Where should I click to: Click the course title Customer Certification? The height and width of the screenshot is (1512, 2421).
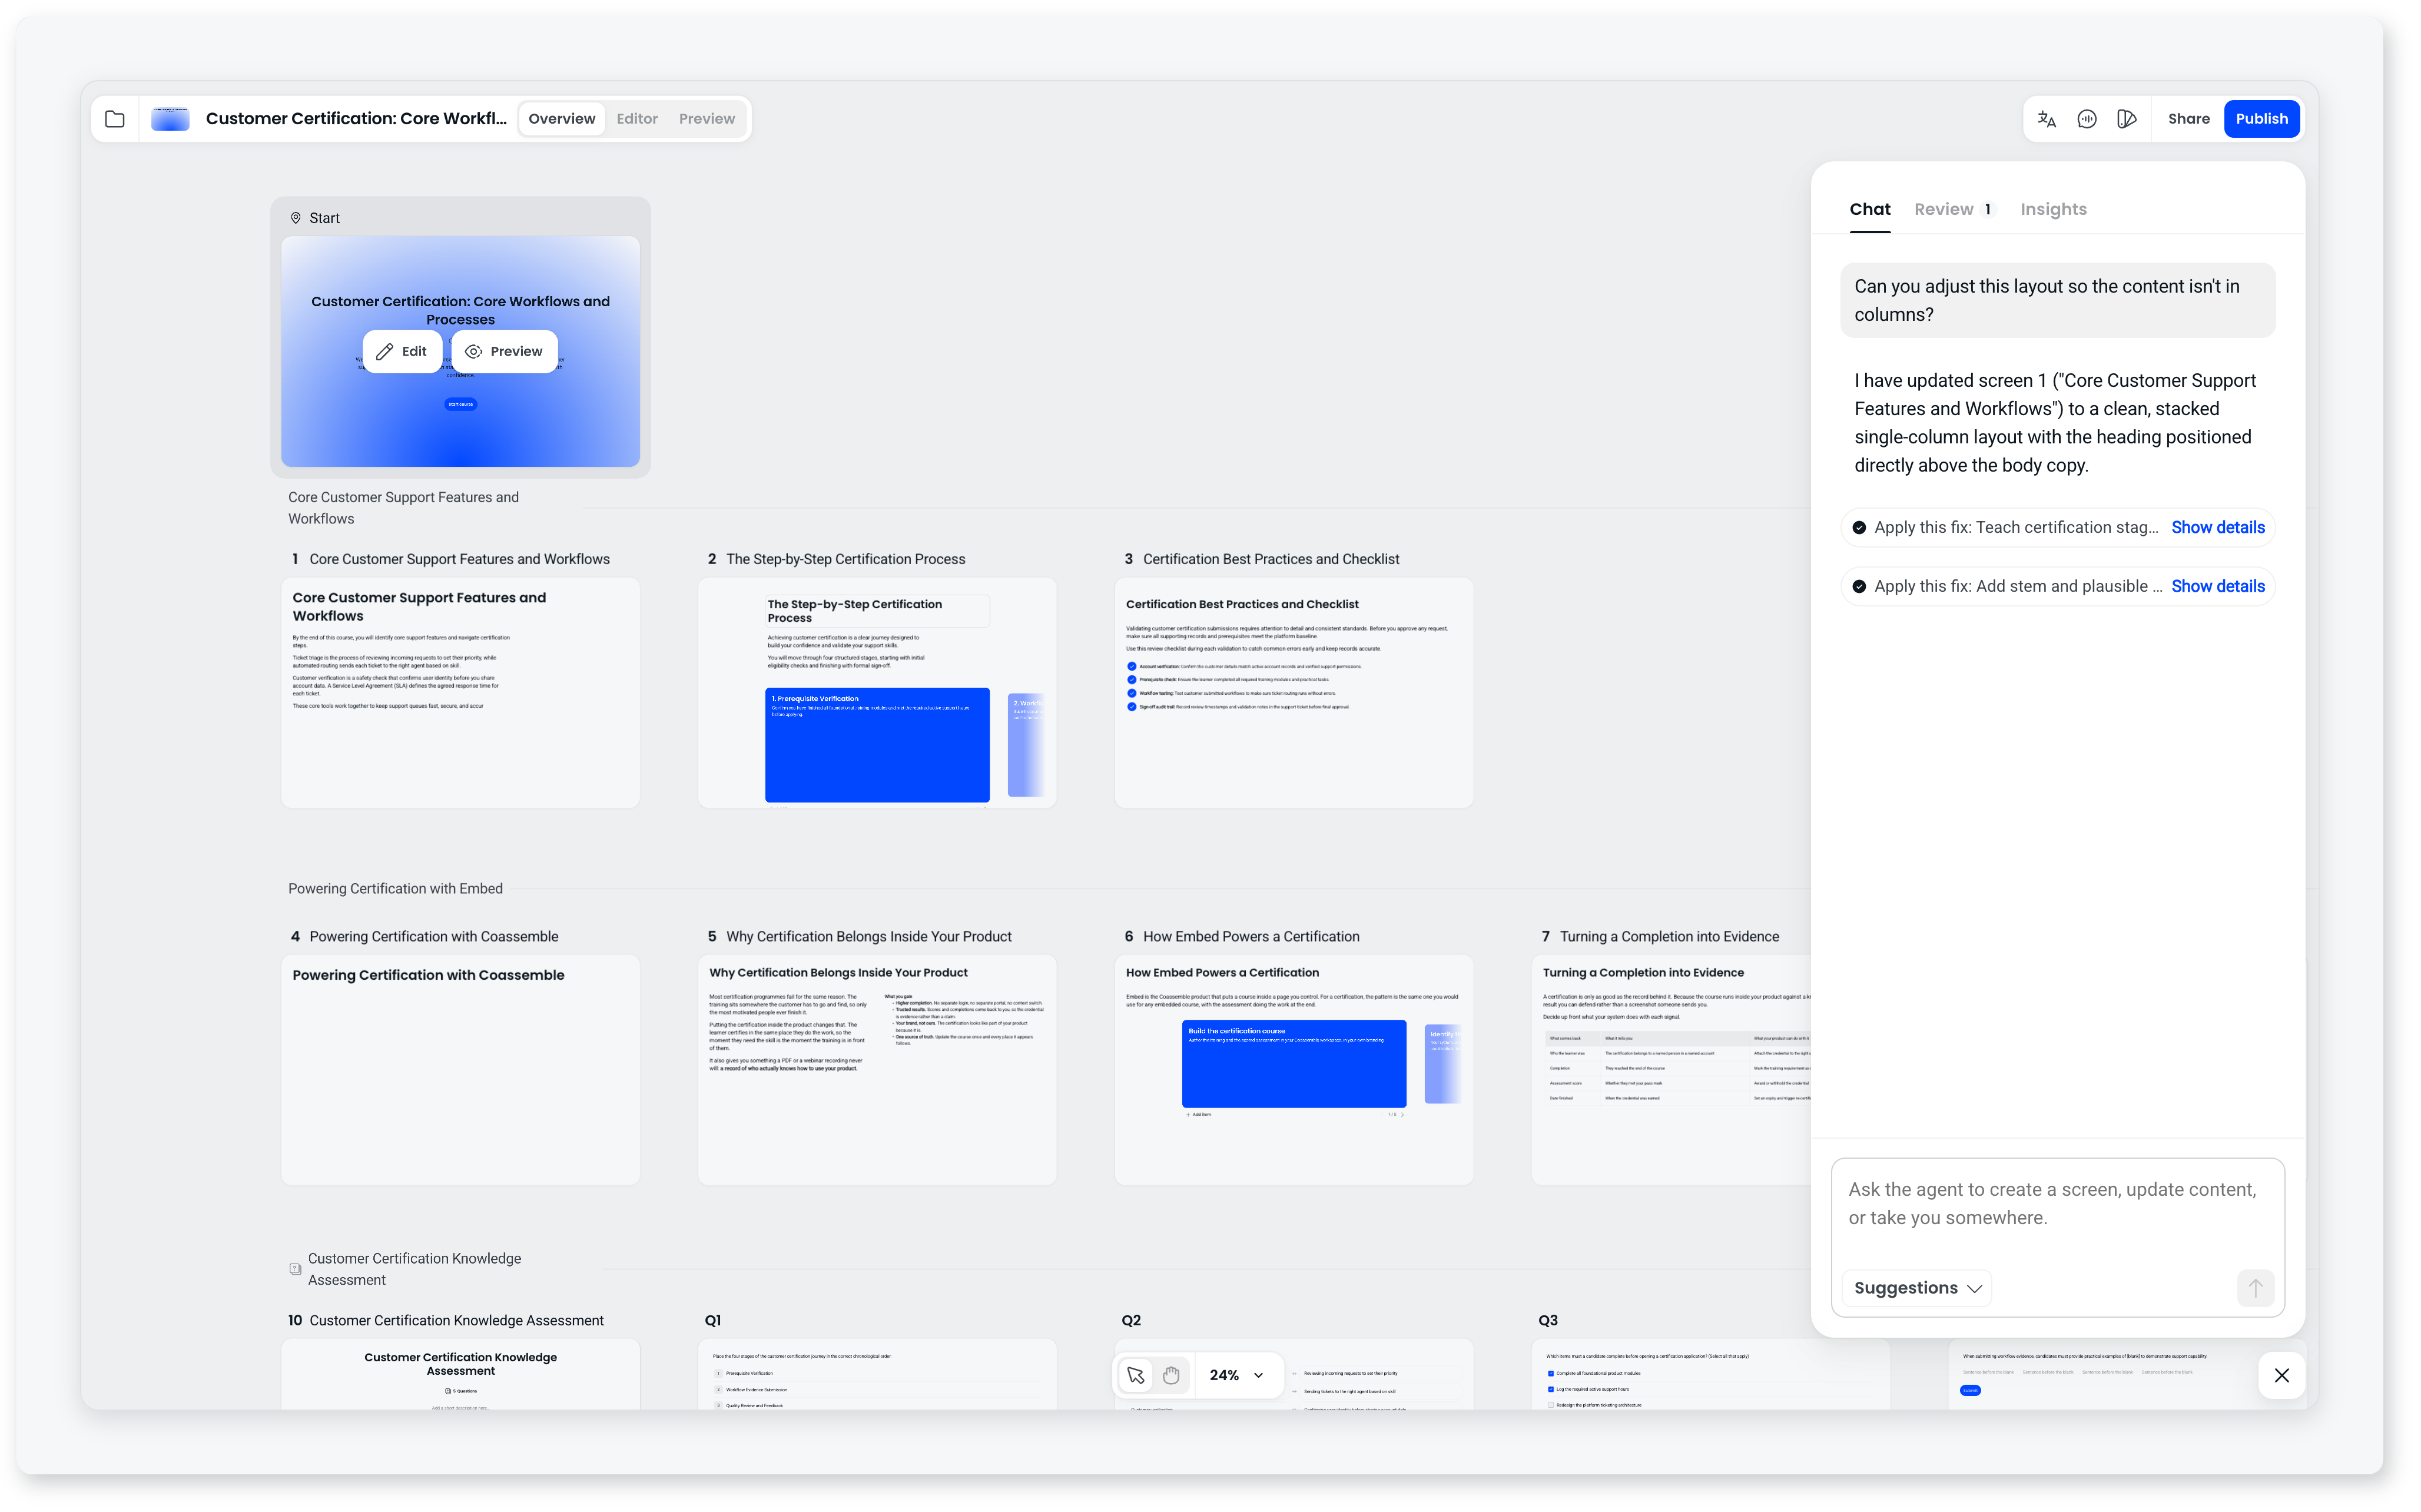[356, 119]
